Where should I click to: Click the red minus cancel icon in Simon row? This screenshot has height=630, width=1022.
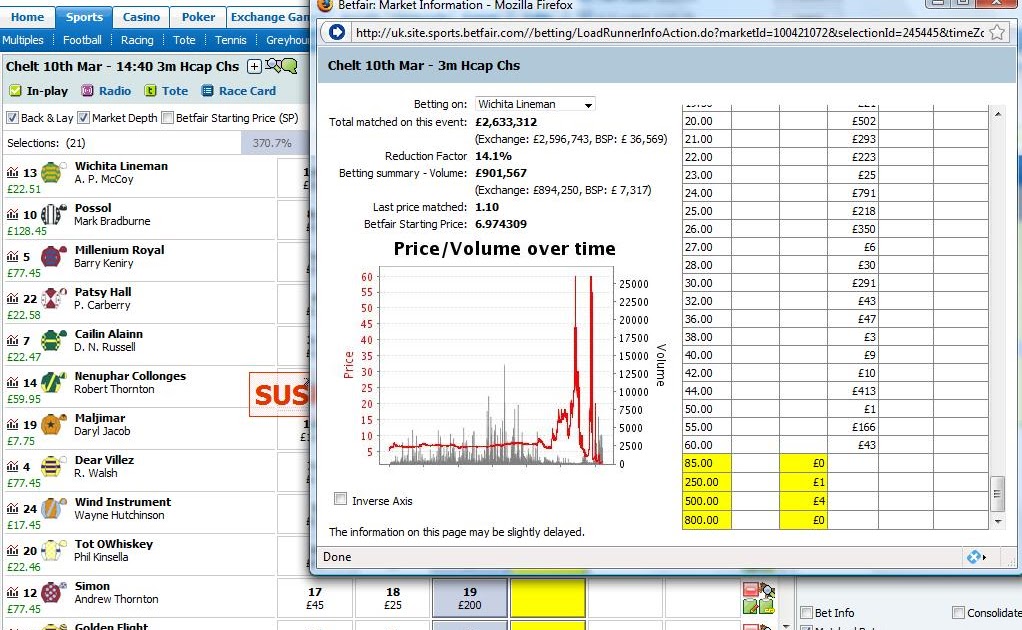coord(750,590)
